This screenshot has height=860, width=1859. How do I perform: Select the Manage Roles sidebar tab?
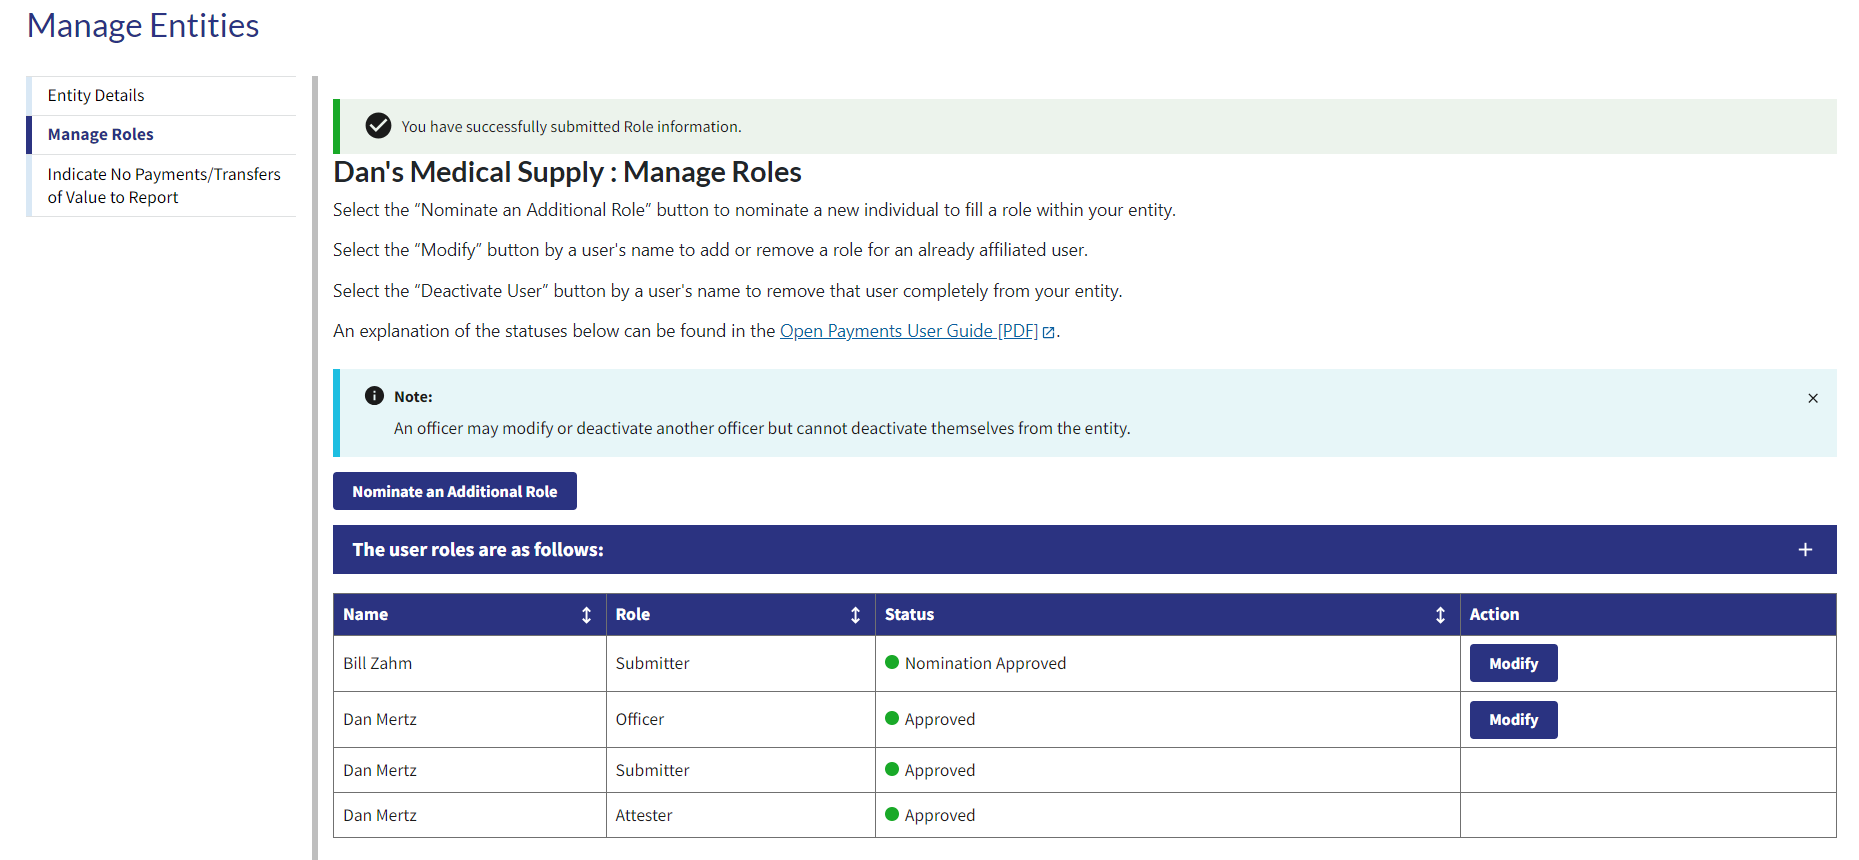pyautogui.click(x=101, y=134)
